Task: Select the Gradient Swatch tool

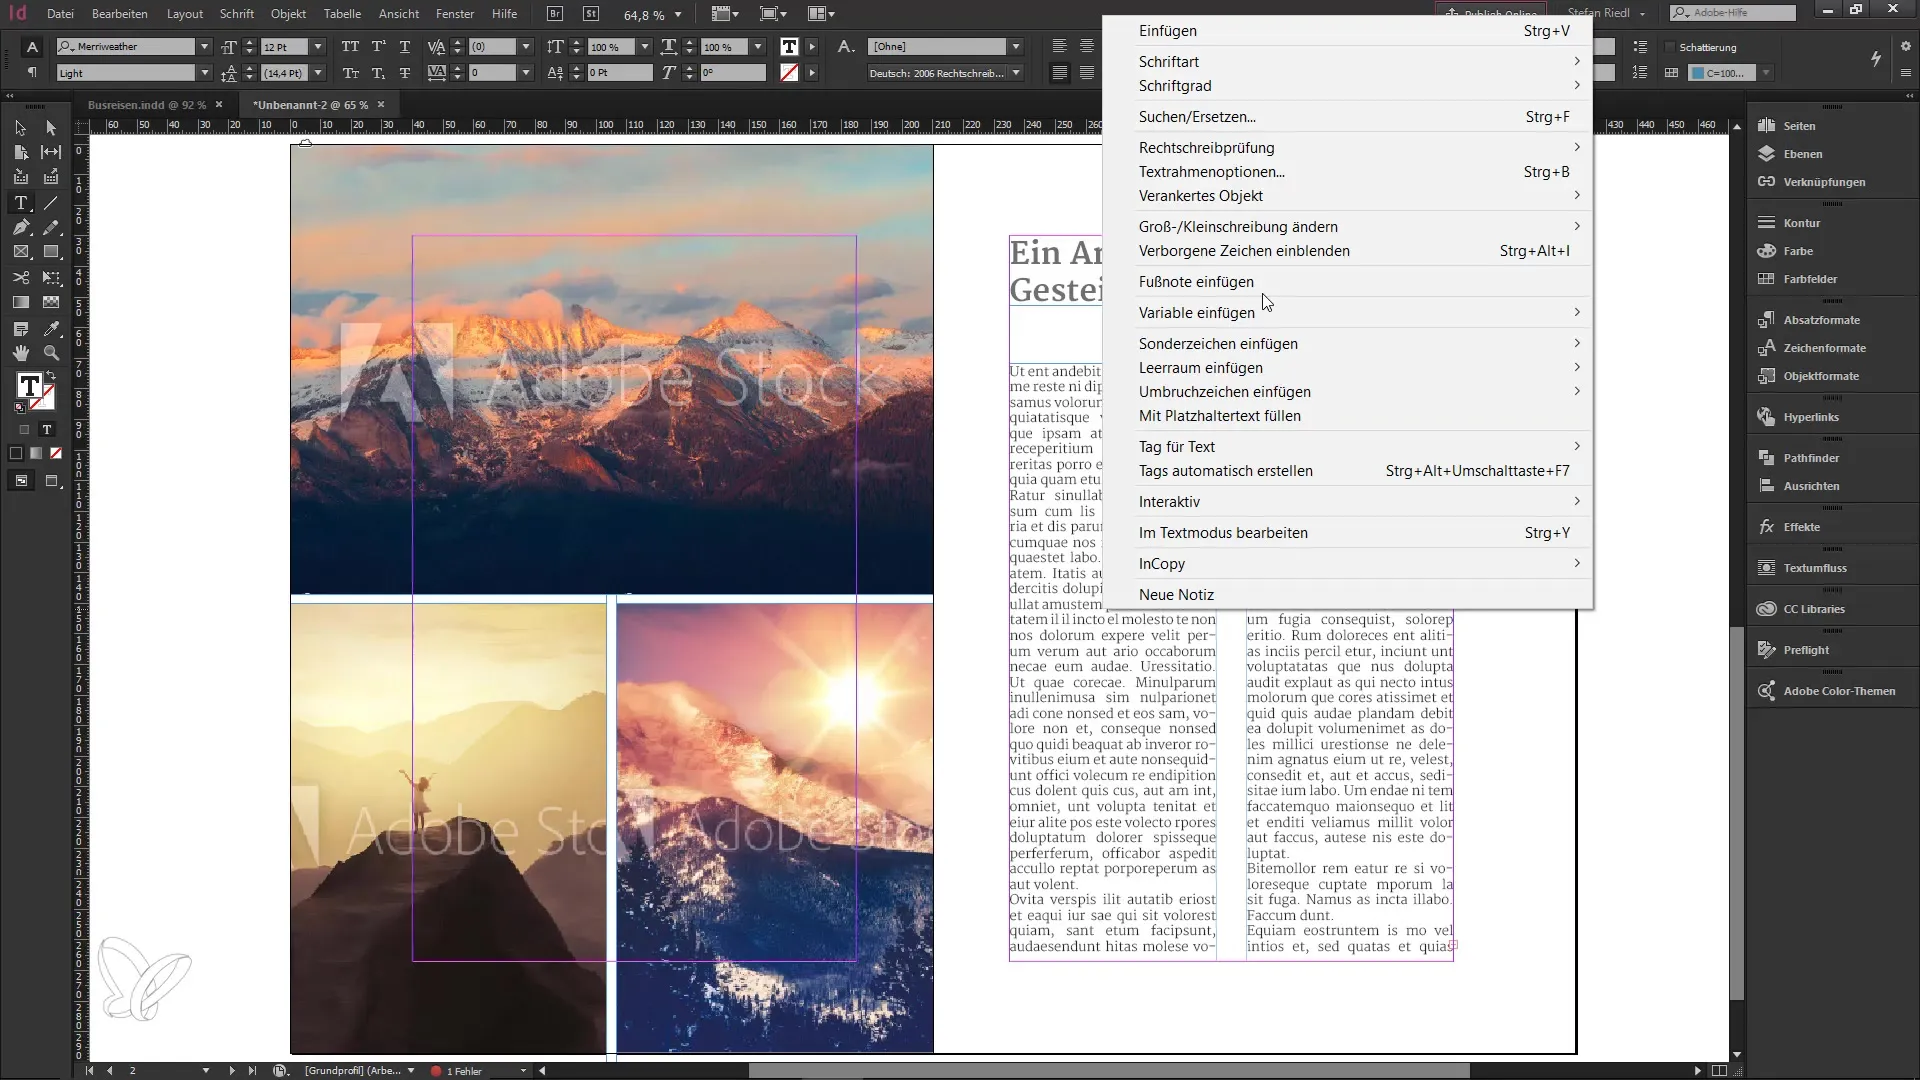Action: coord(20,302)
